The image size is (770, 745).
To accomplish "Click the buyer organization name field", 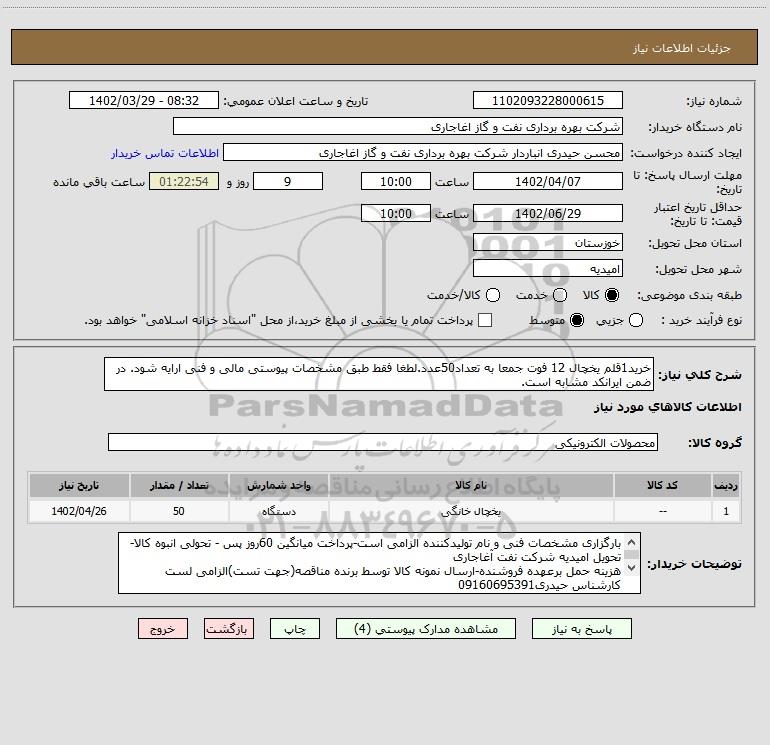I will (398, 126).
